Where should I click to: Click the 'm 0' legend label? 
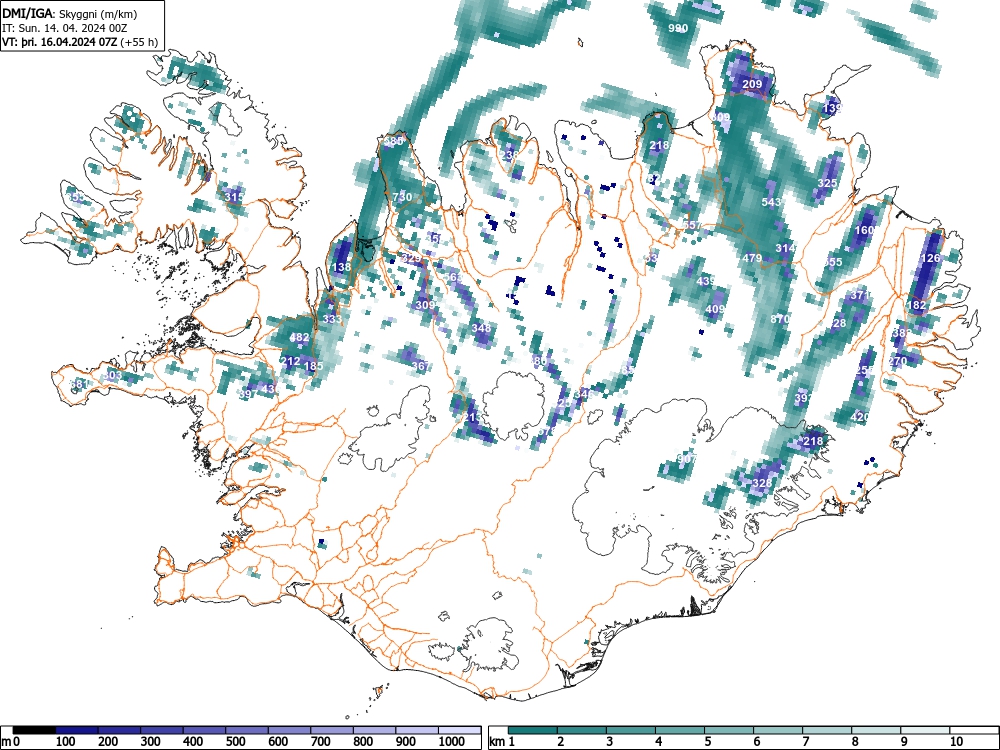point(12,742)
